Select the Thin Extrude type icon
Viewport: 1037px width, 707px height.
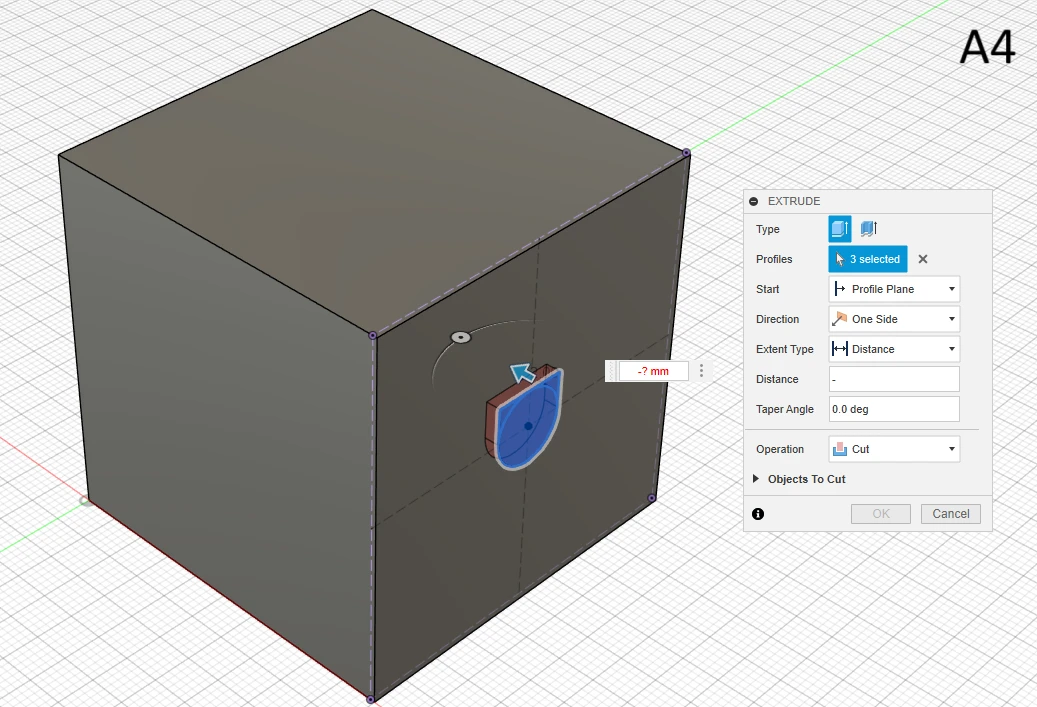tap(869, 229)
